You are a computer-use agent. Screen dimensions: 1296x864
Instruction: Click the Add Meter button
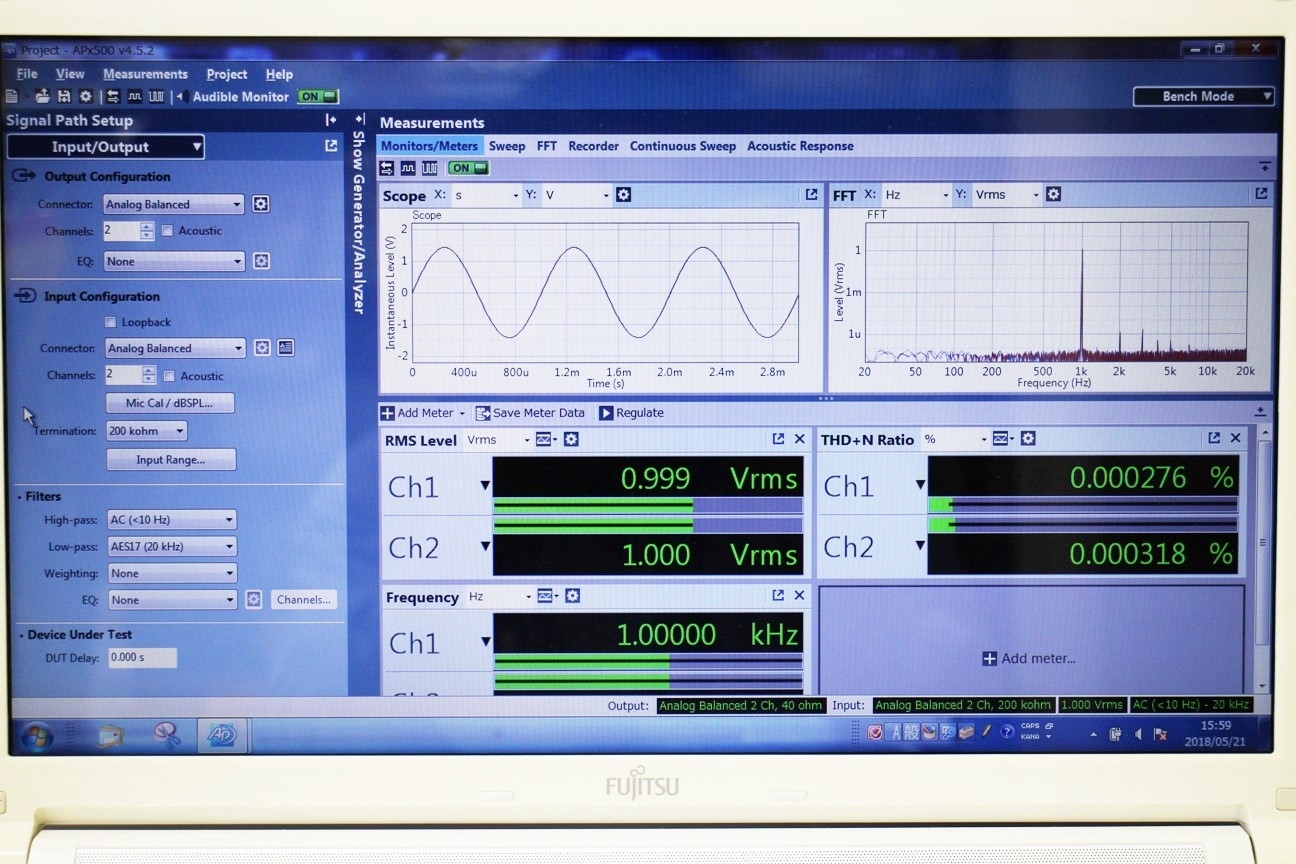click(422, 413)
